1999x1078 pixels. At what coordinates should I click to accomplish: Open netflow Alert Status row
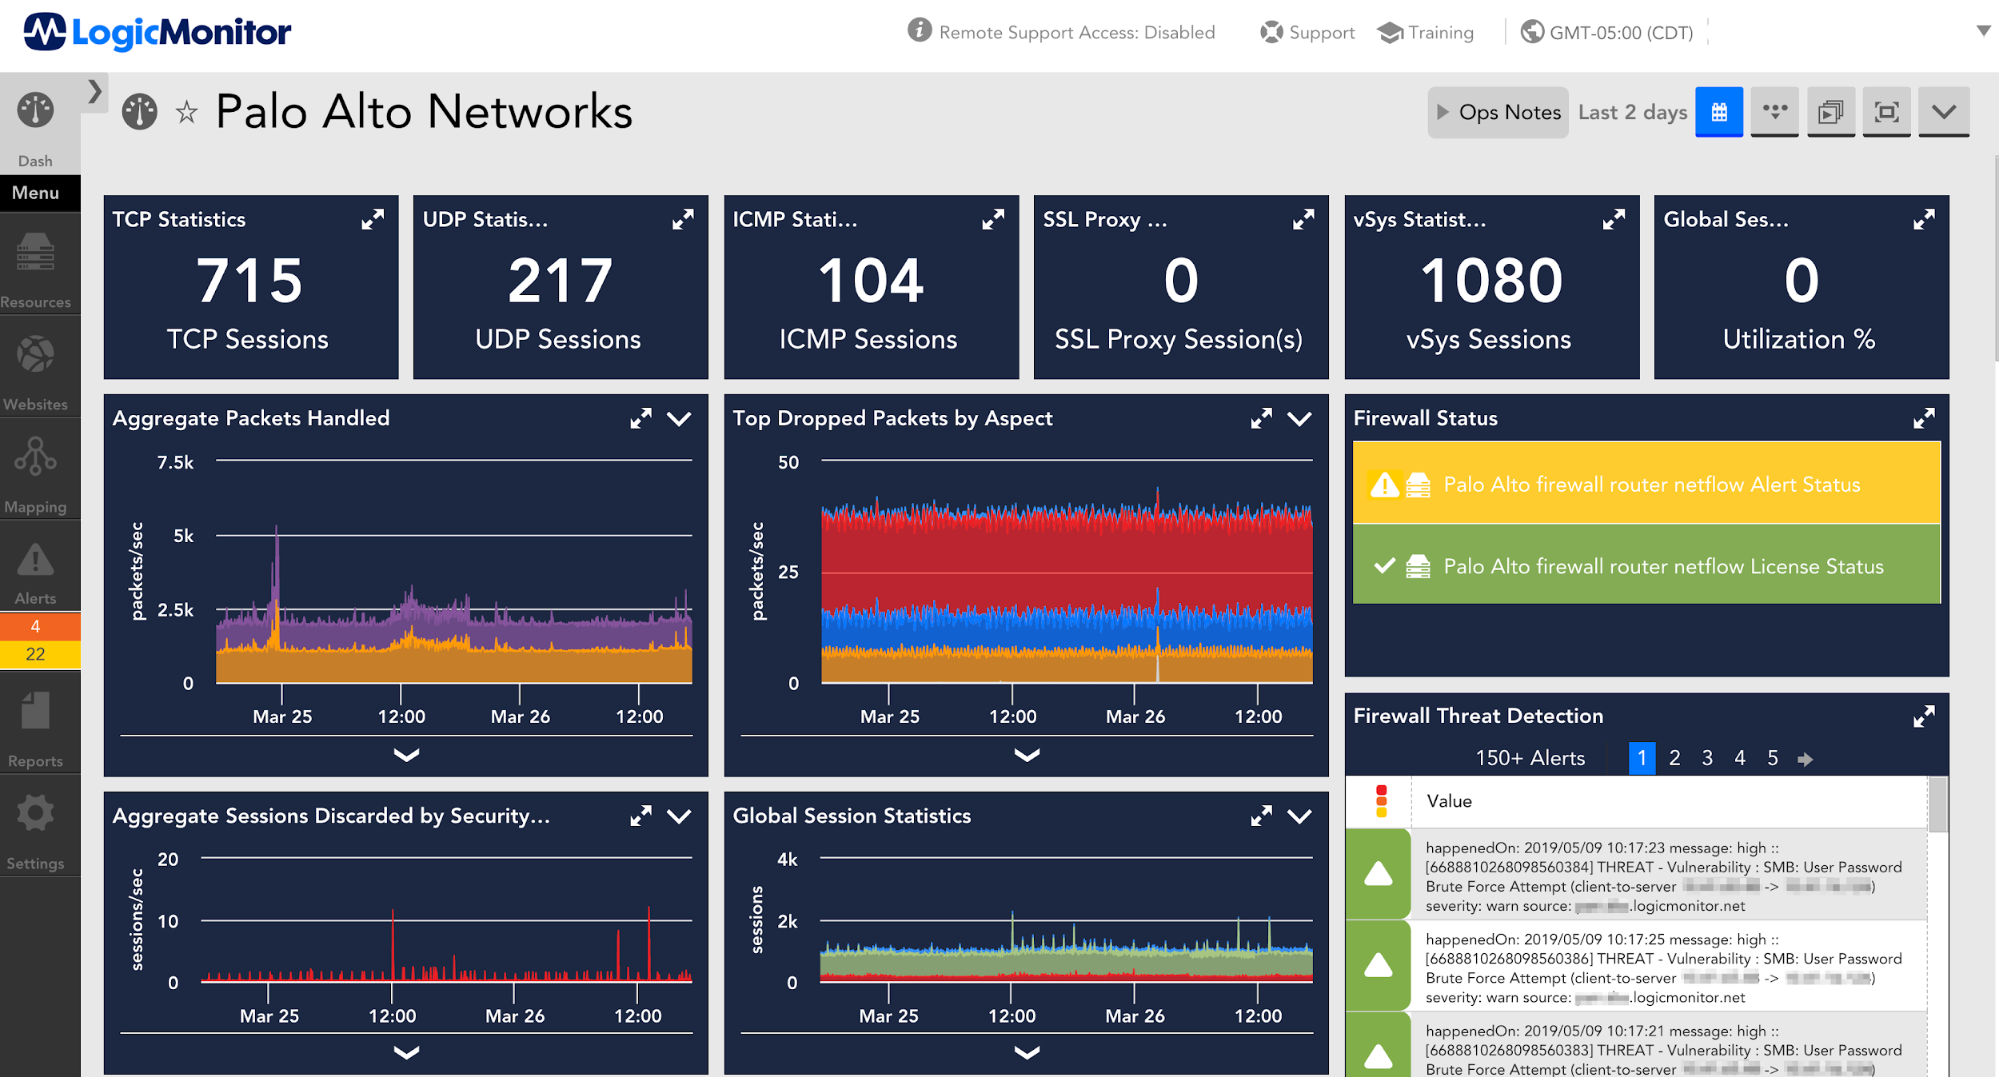[1646, 485]
